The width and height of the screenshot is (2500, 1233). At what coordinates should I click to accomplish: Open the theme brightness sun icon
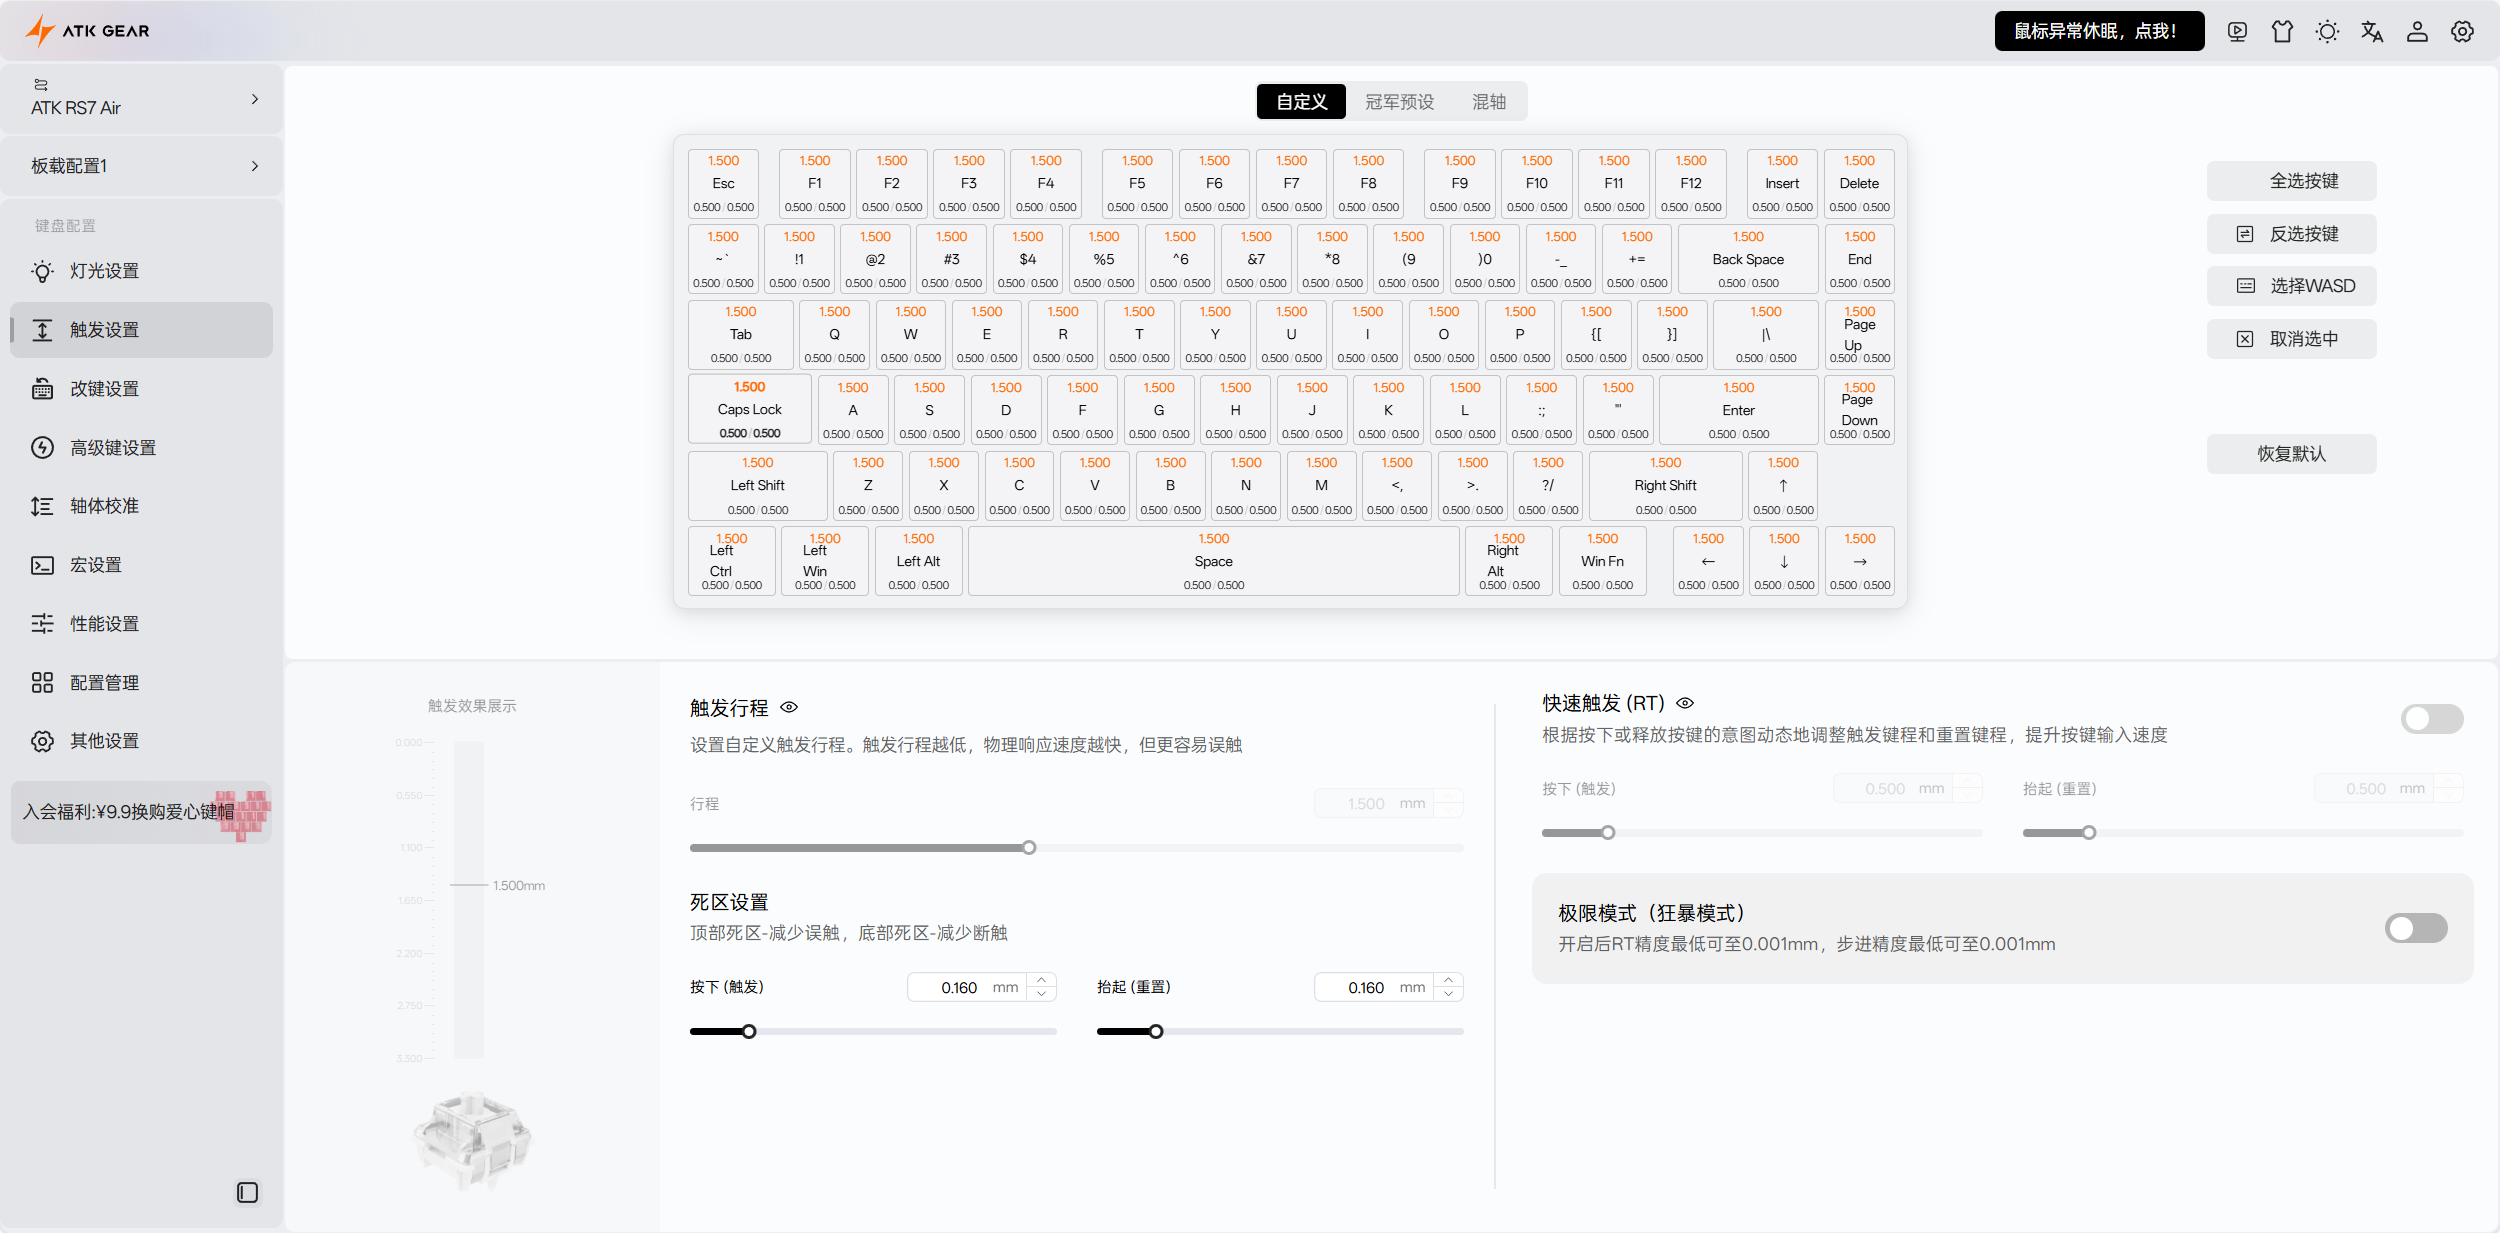[x=2327, y=32]
